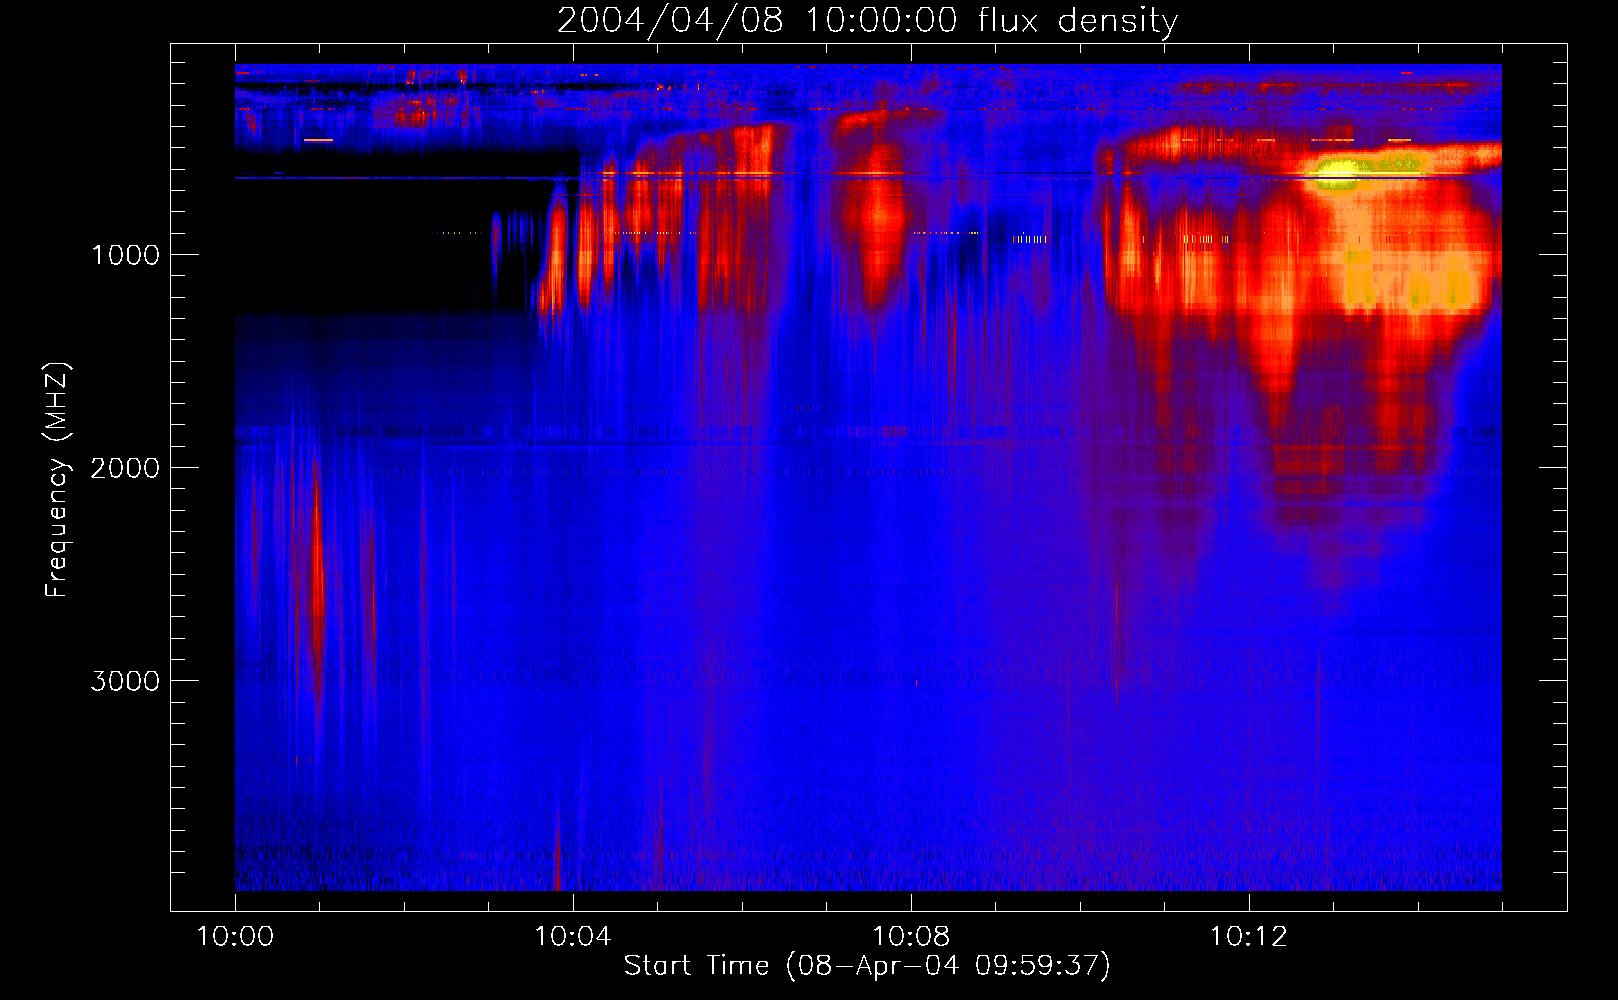Click the '1000' frequency tick label

click(125, 255)
